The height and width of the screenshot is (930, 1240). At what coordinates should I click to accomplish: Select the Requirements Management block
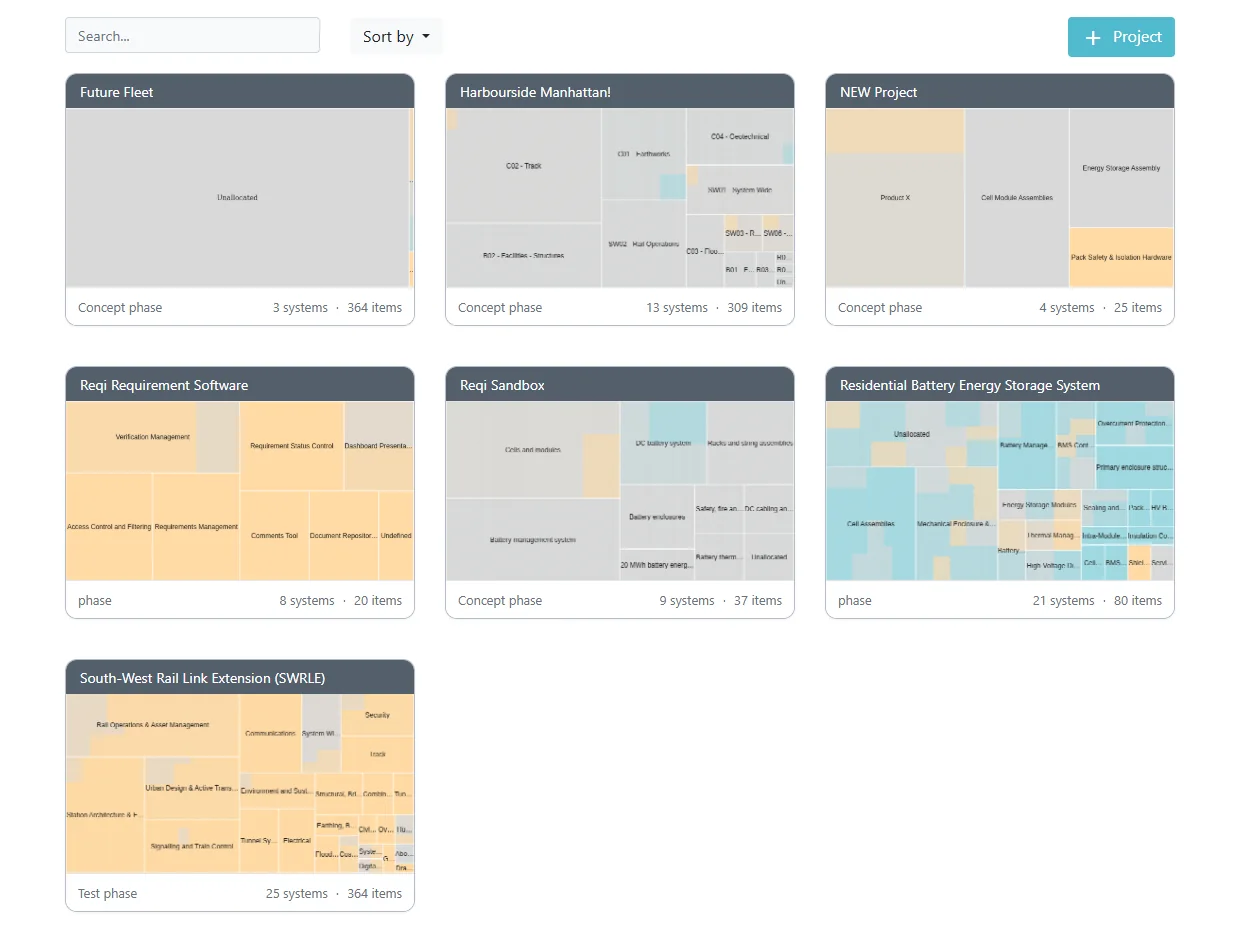(196, 527)
